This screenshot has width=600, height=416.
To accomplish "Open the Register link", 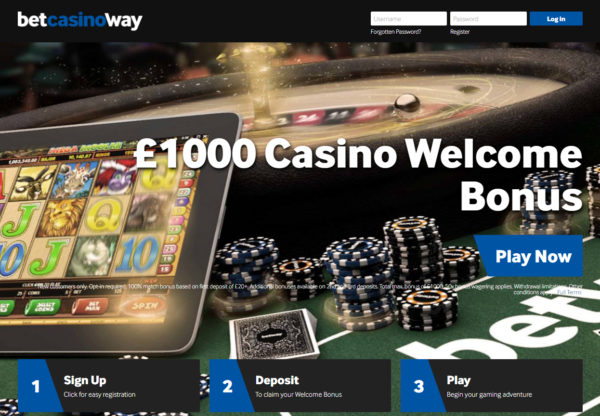I will 460,32.
